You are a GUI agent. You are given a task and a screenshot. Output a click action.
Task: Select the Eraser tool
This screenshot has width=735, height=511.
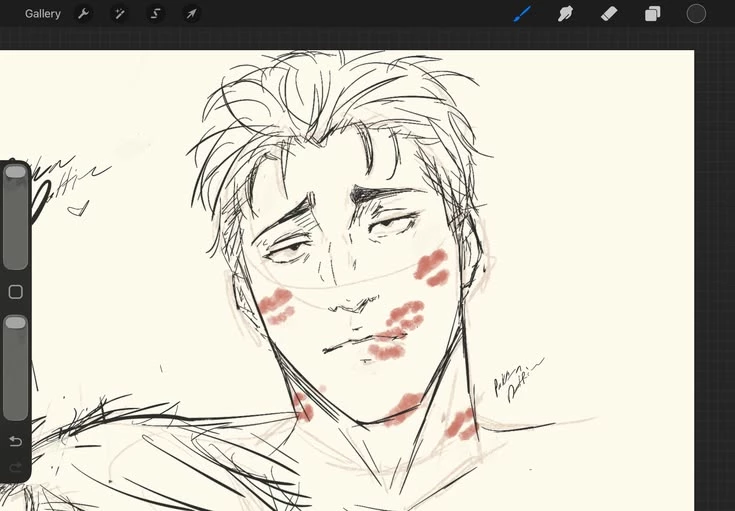click(609, 14)
